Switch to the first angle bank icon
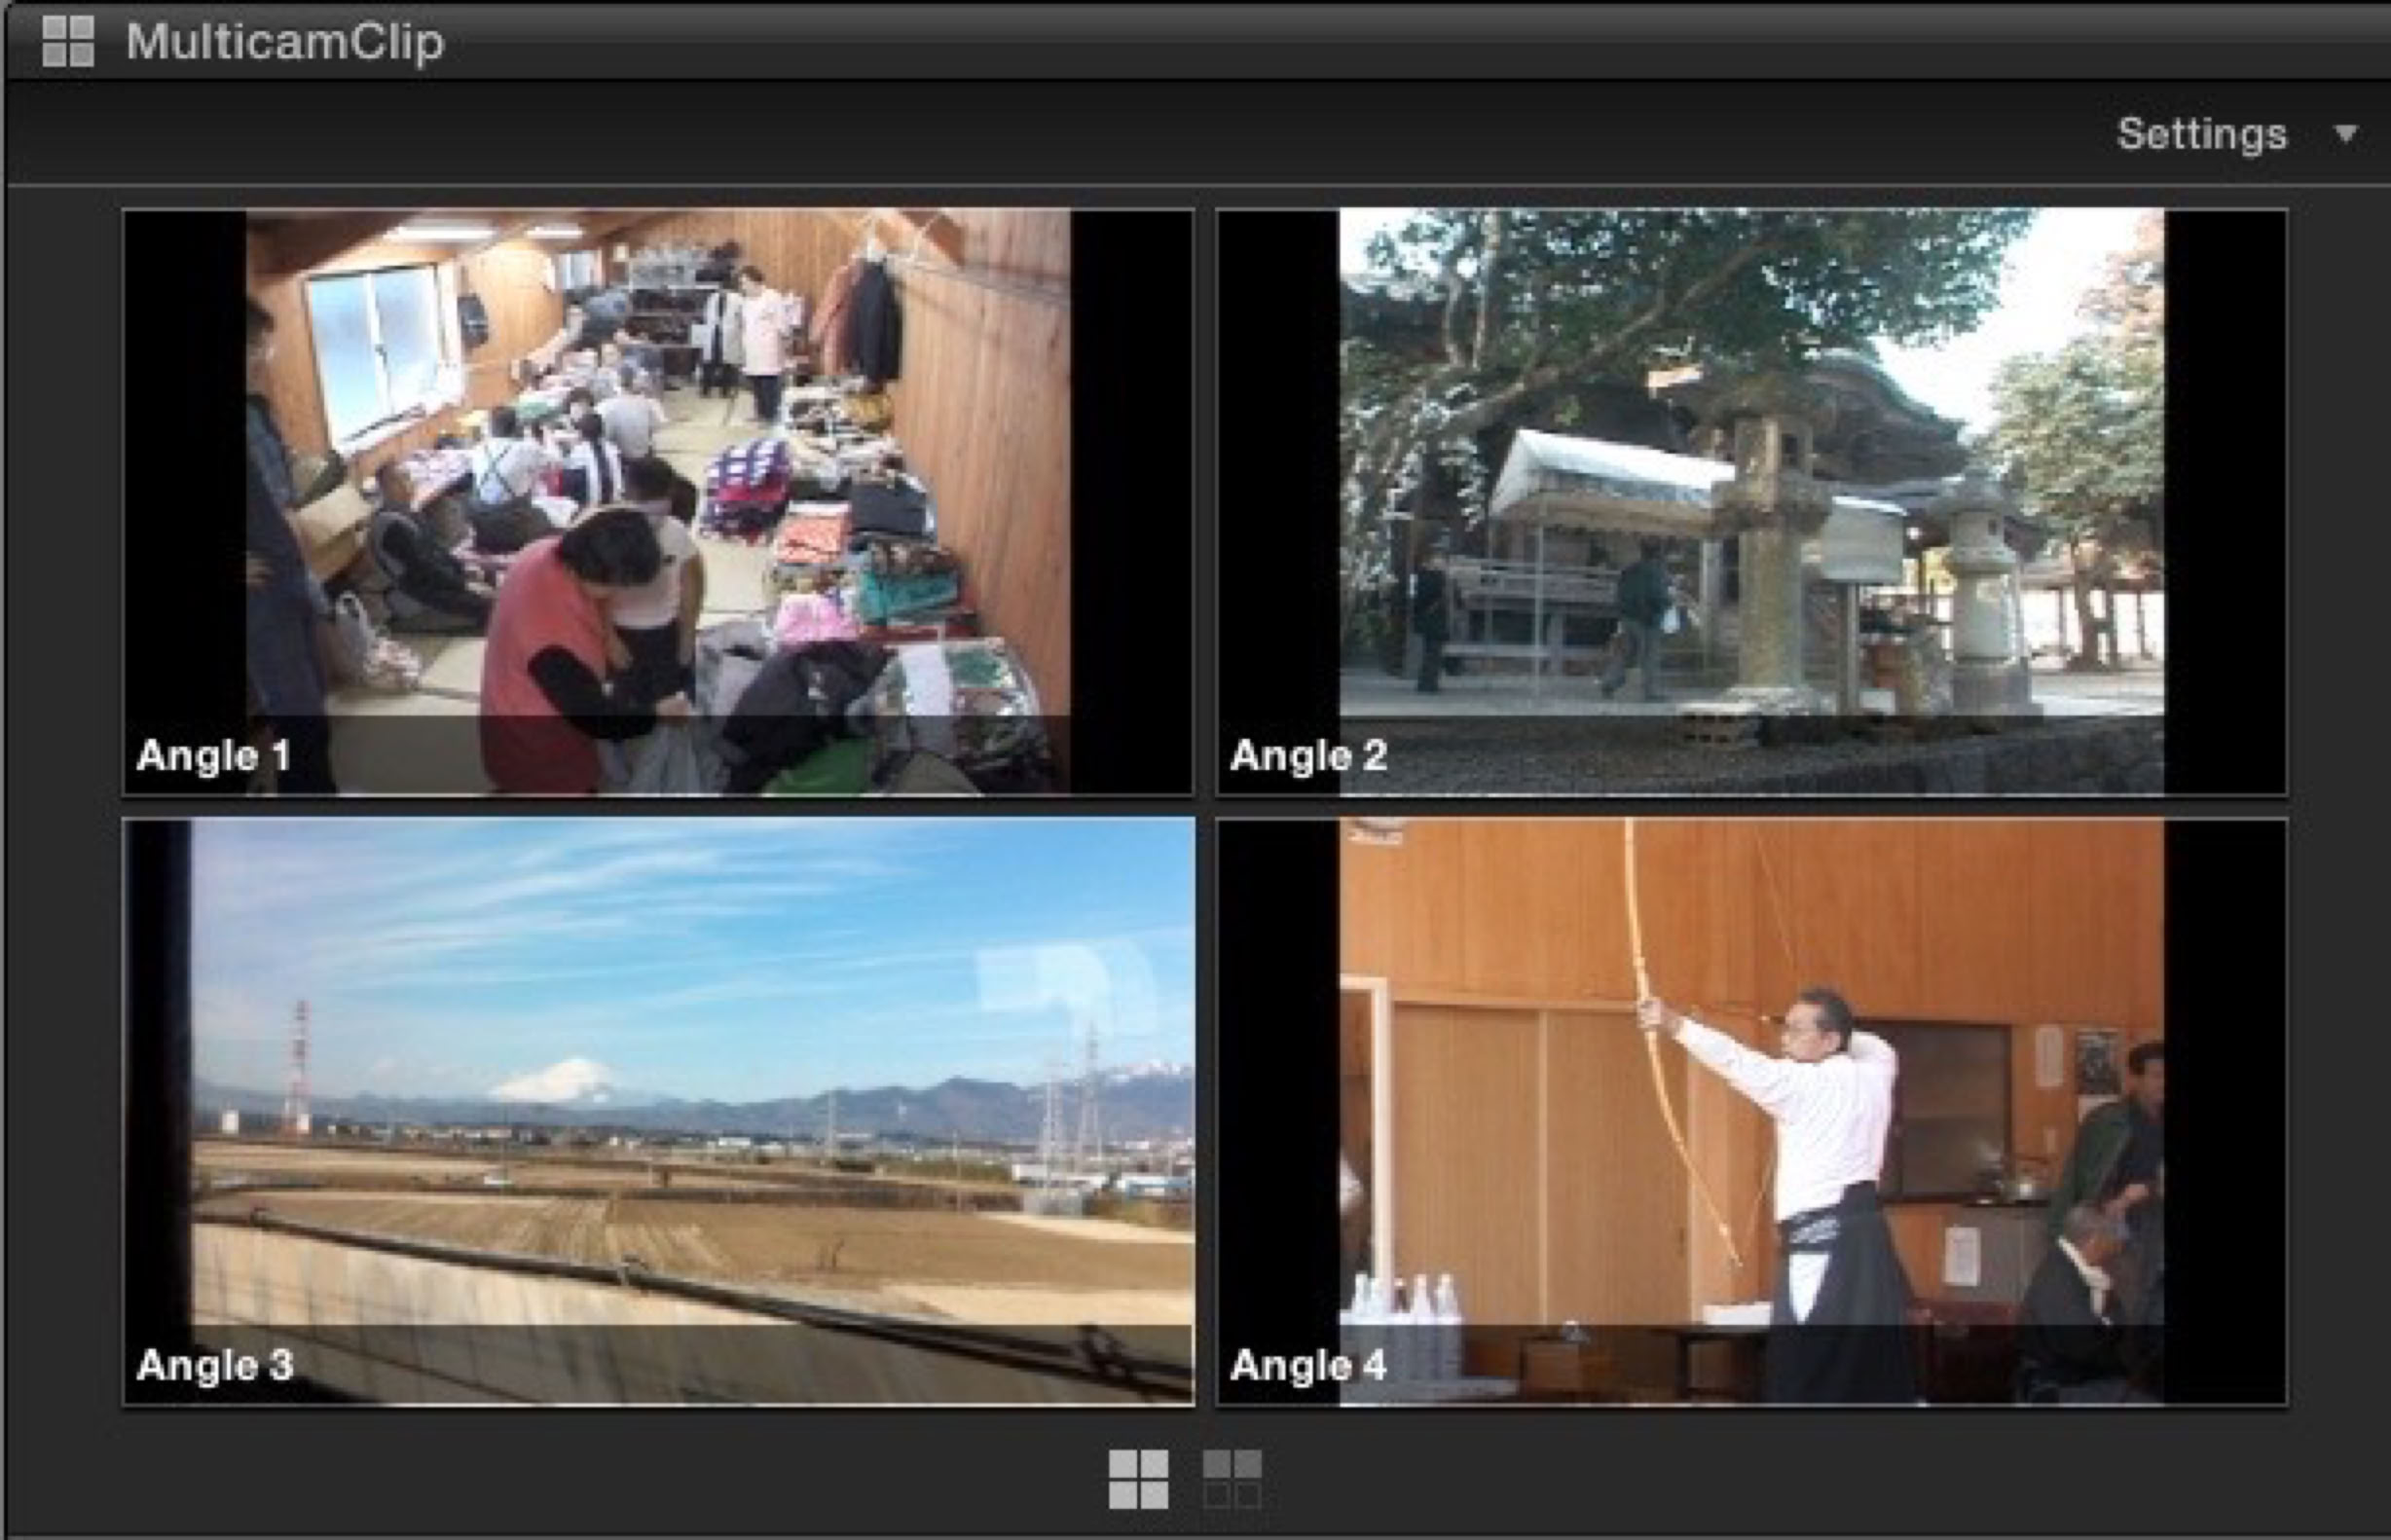 (1138, 1479)
